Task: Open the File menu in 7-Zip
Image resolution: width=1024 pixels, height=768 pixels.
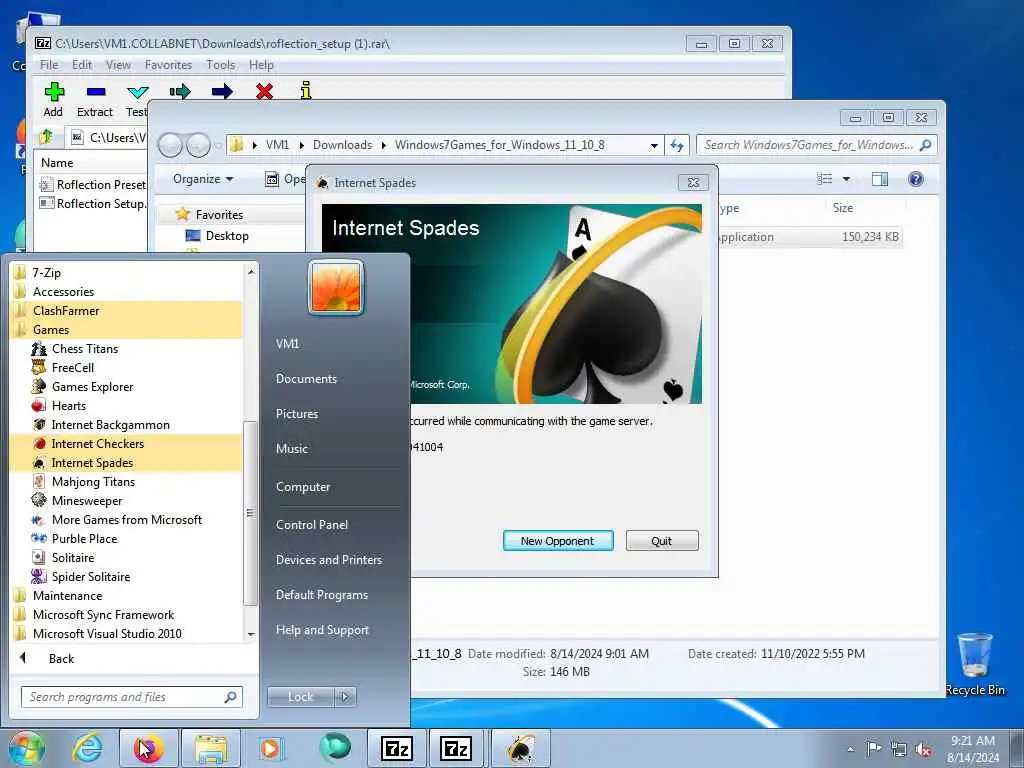Action: tap(49, 65)
